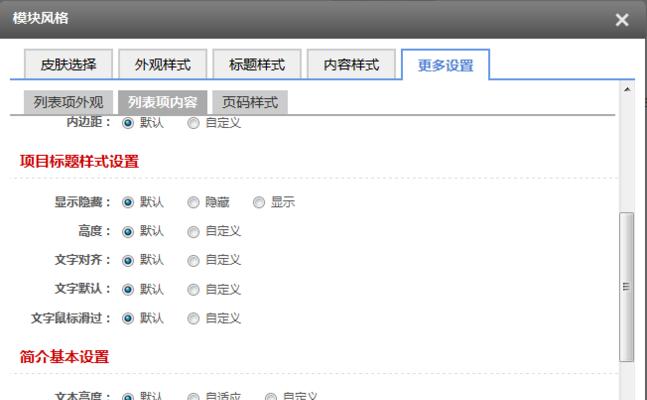
Task: Select 默认 for 高度
Action: pos(128,232)
